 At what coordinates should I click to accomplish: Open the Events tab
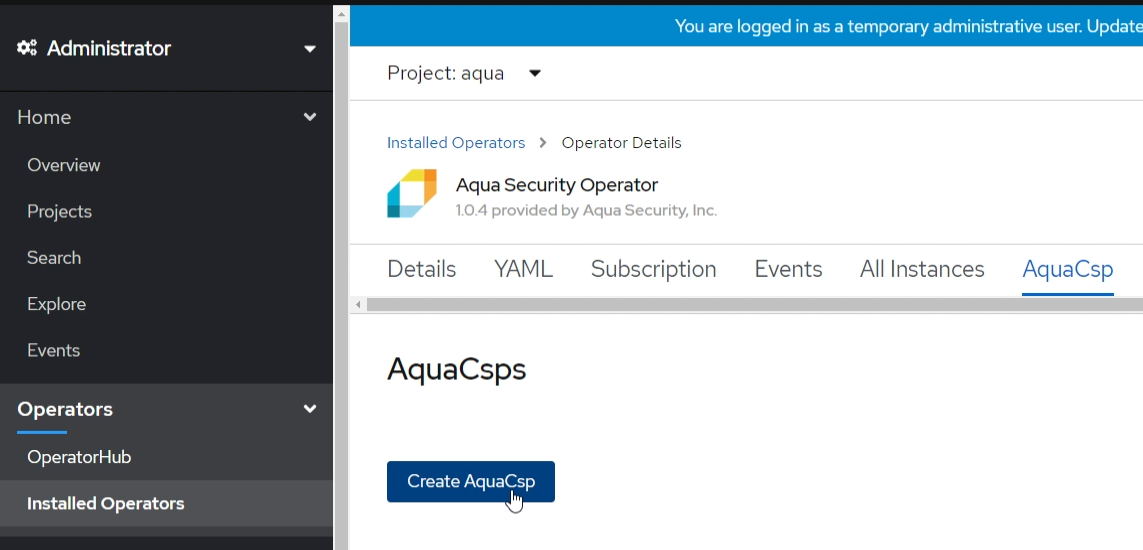[788, 270]
